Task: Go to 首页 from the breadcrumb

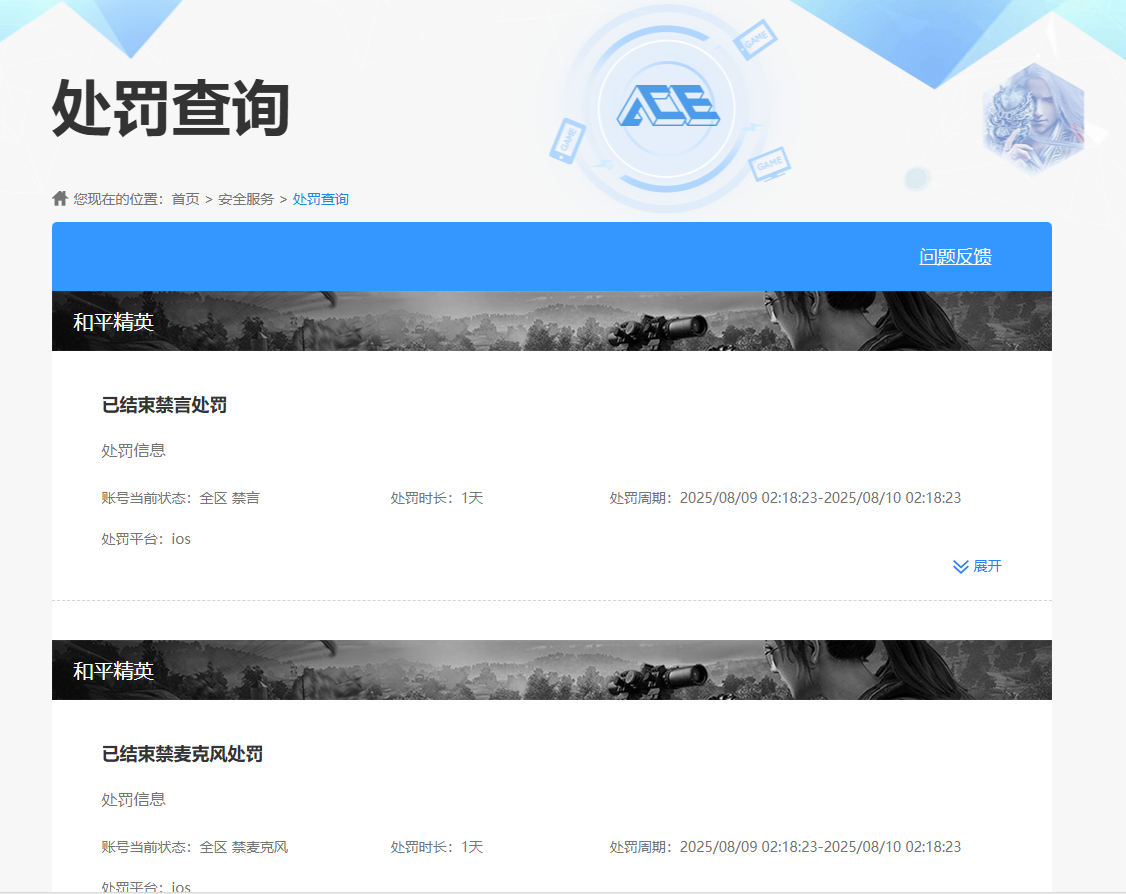Action: (x=185, y=199)
